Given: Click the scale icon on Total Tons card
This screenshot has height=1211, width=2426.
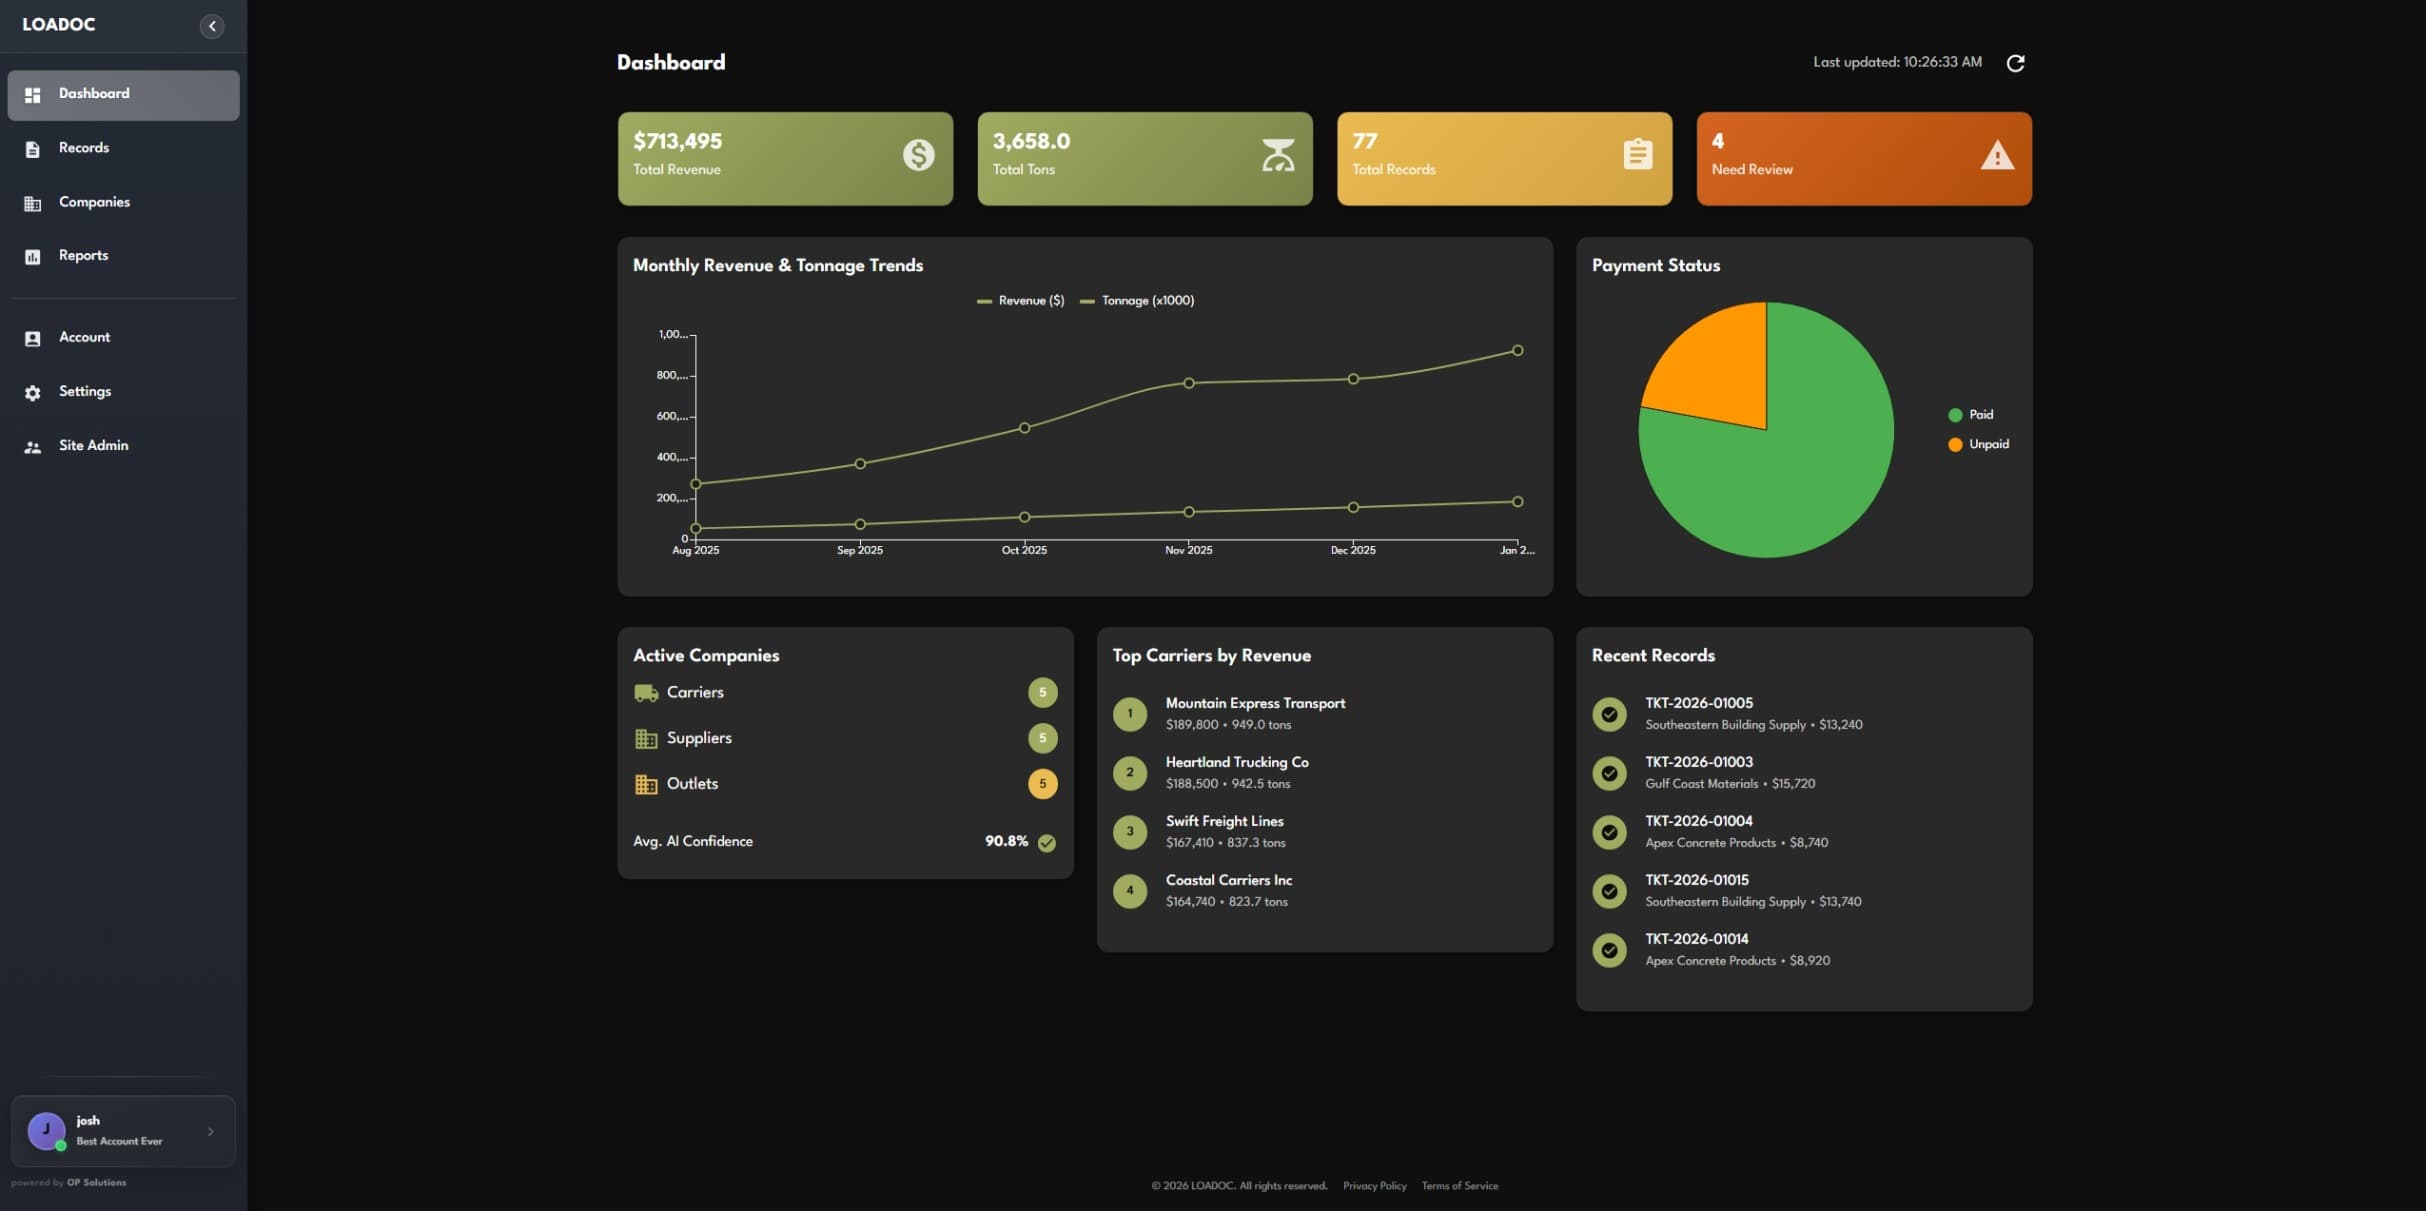Looking at the screenshot, I should click(1277, 155).
